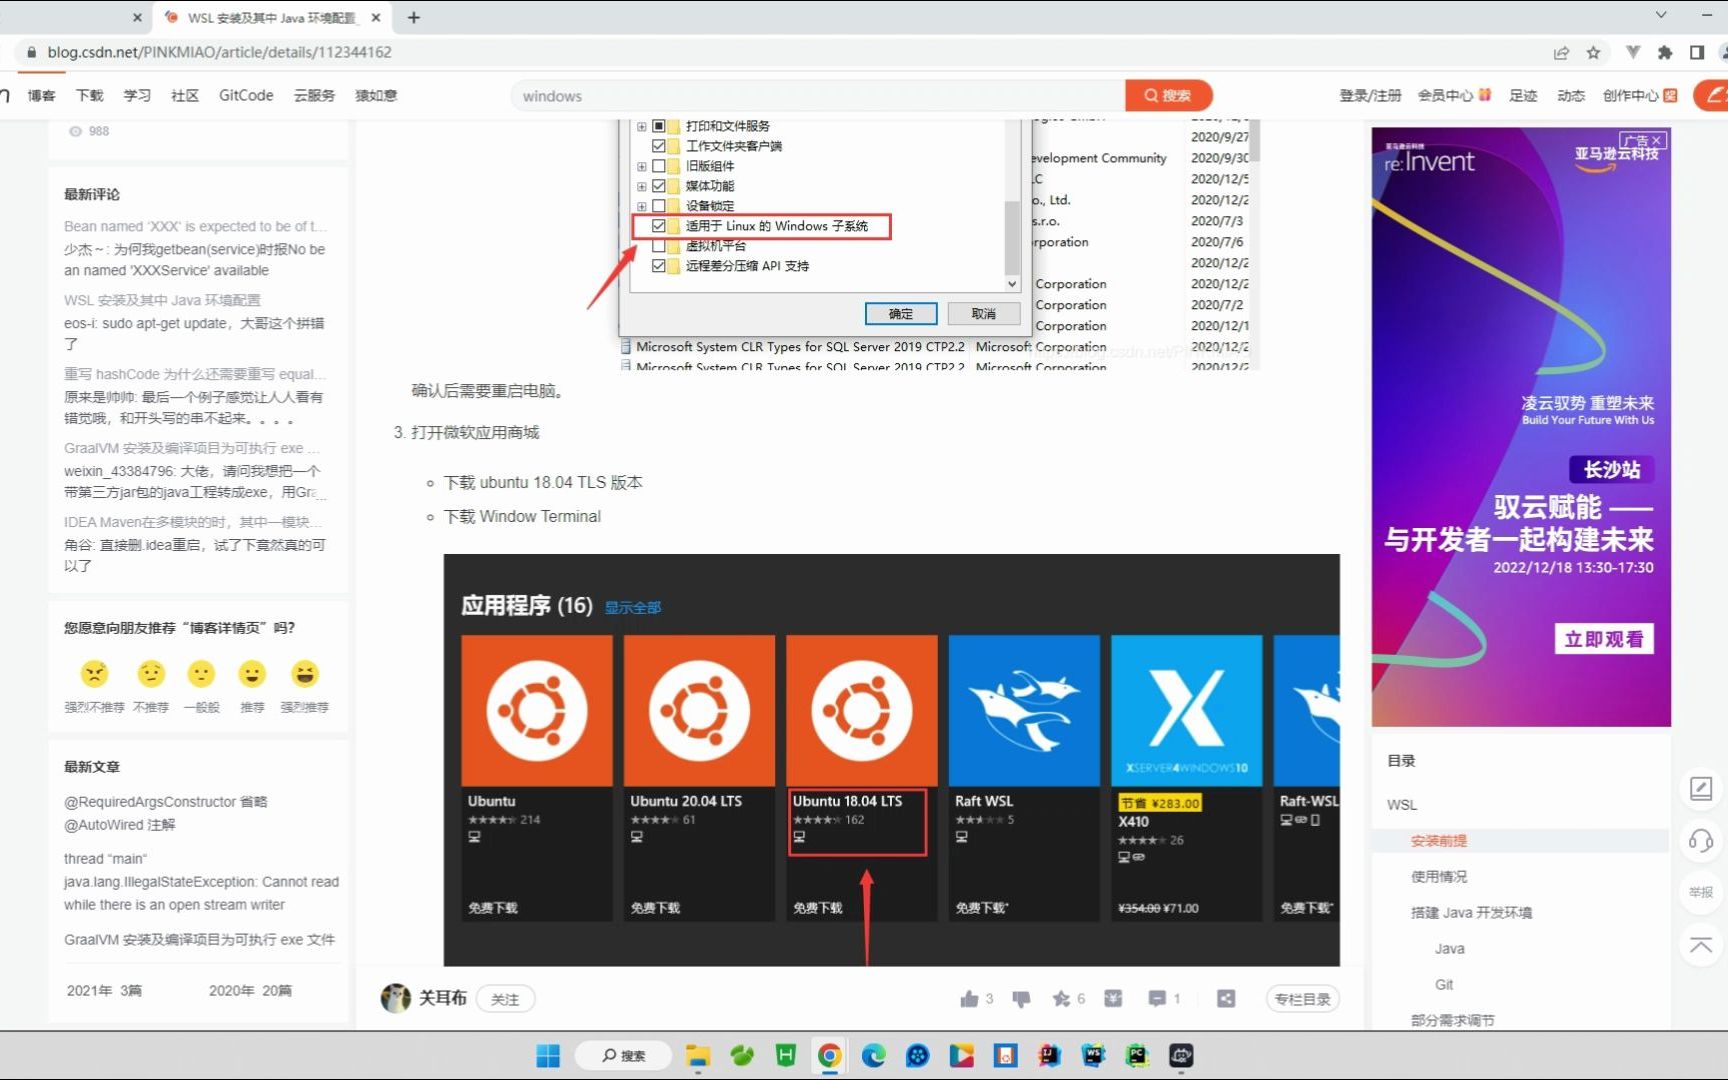Click the back-to-top arrow icon
This screenshot has width=1728, height=1080.
1701,945
